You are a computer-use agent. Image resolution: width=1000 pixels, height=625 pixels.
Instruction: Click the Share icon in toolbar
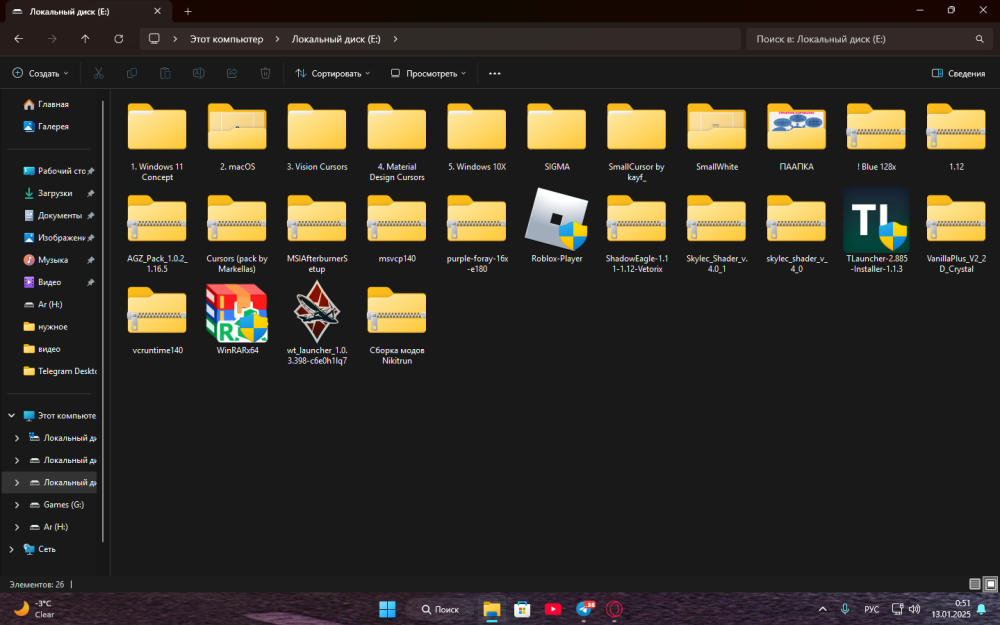coord(232,73)
